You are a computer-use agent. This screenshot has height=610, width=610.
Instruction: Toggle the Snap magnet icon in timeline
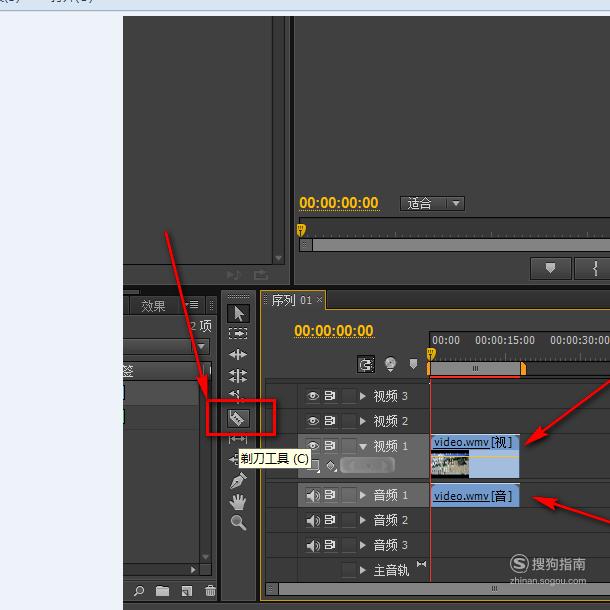[x=366, y=365]
